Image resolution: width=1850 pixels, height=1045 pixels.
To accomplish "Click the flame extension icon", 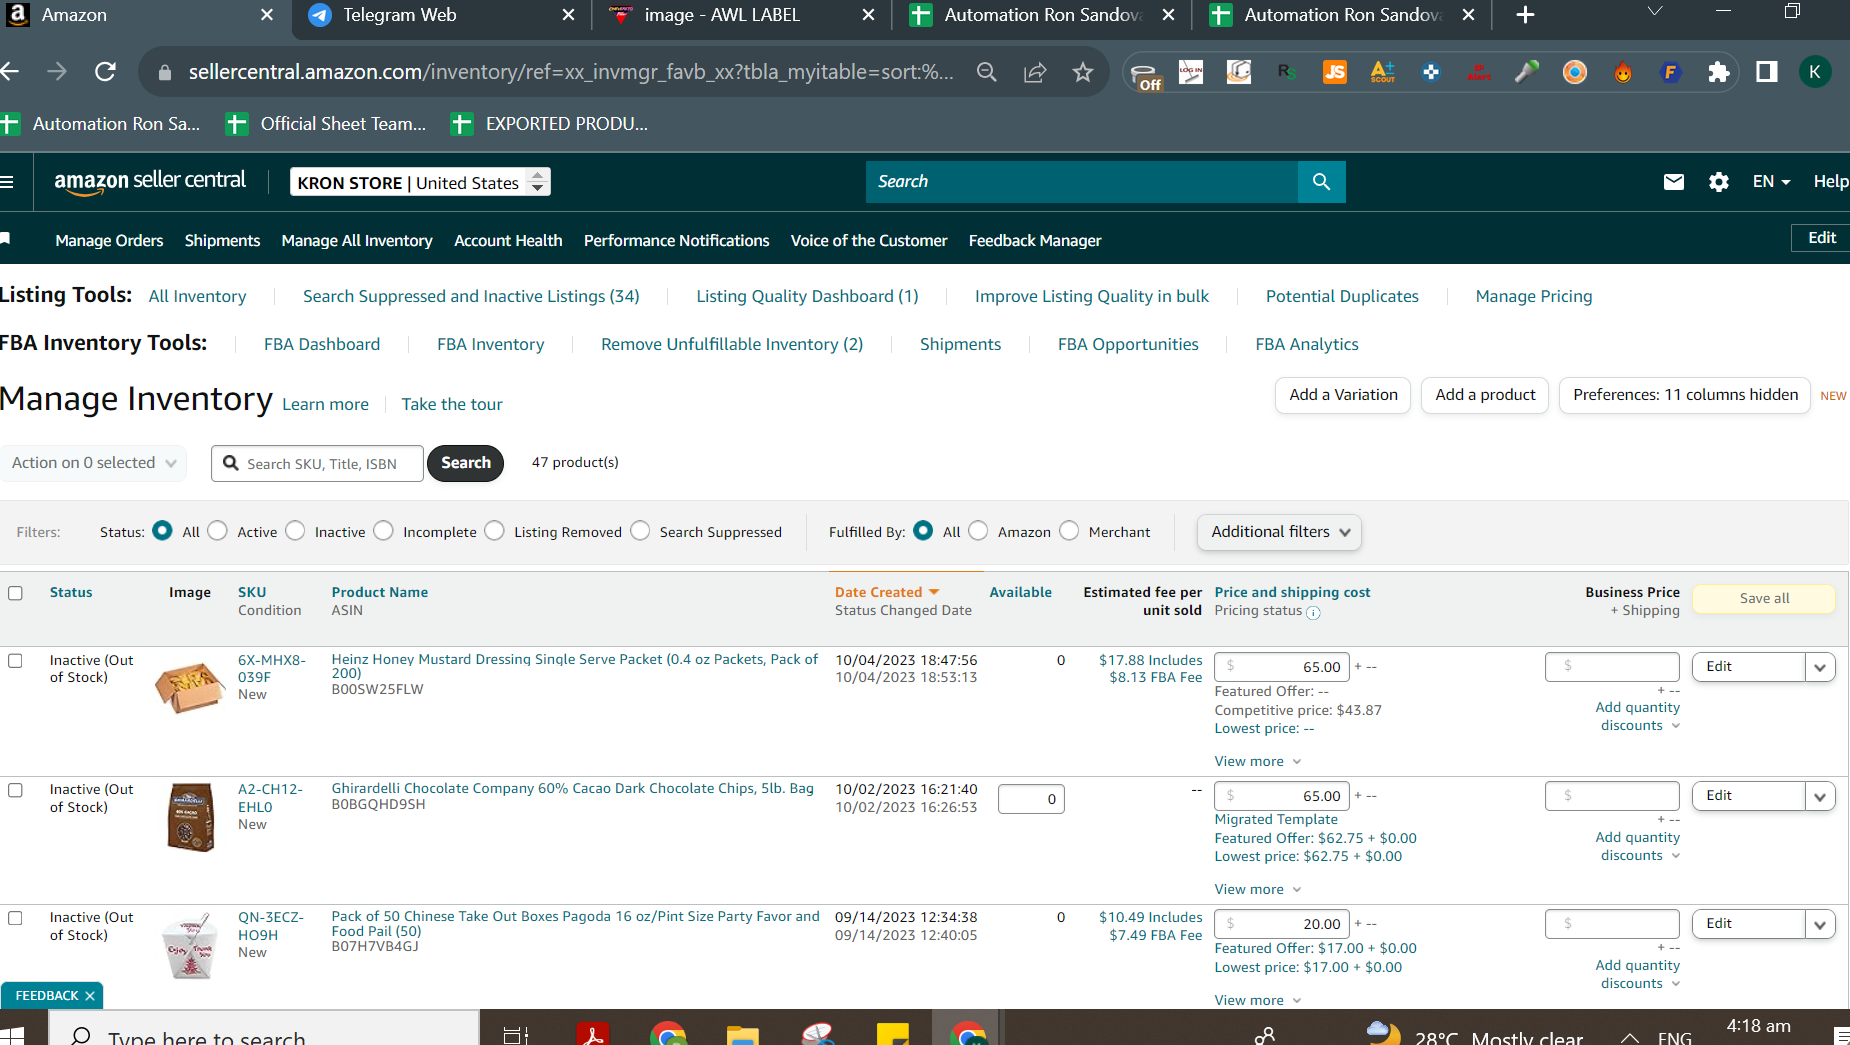I will (1623, 72).
